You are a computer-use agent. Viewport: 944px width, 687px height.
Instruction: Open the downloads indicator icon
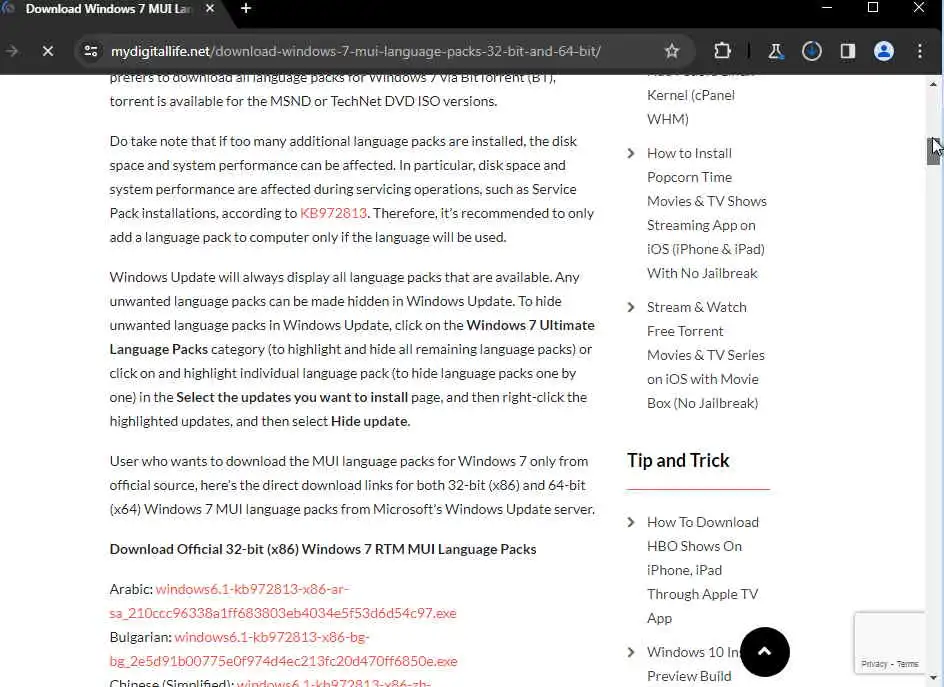pos(812,51)
